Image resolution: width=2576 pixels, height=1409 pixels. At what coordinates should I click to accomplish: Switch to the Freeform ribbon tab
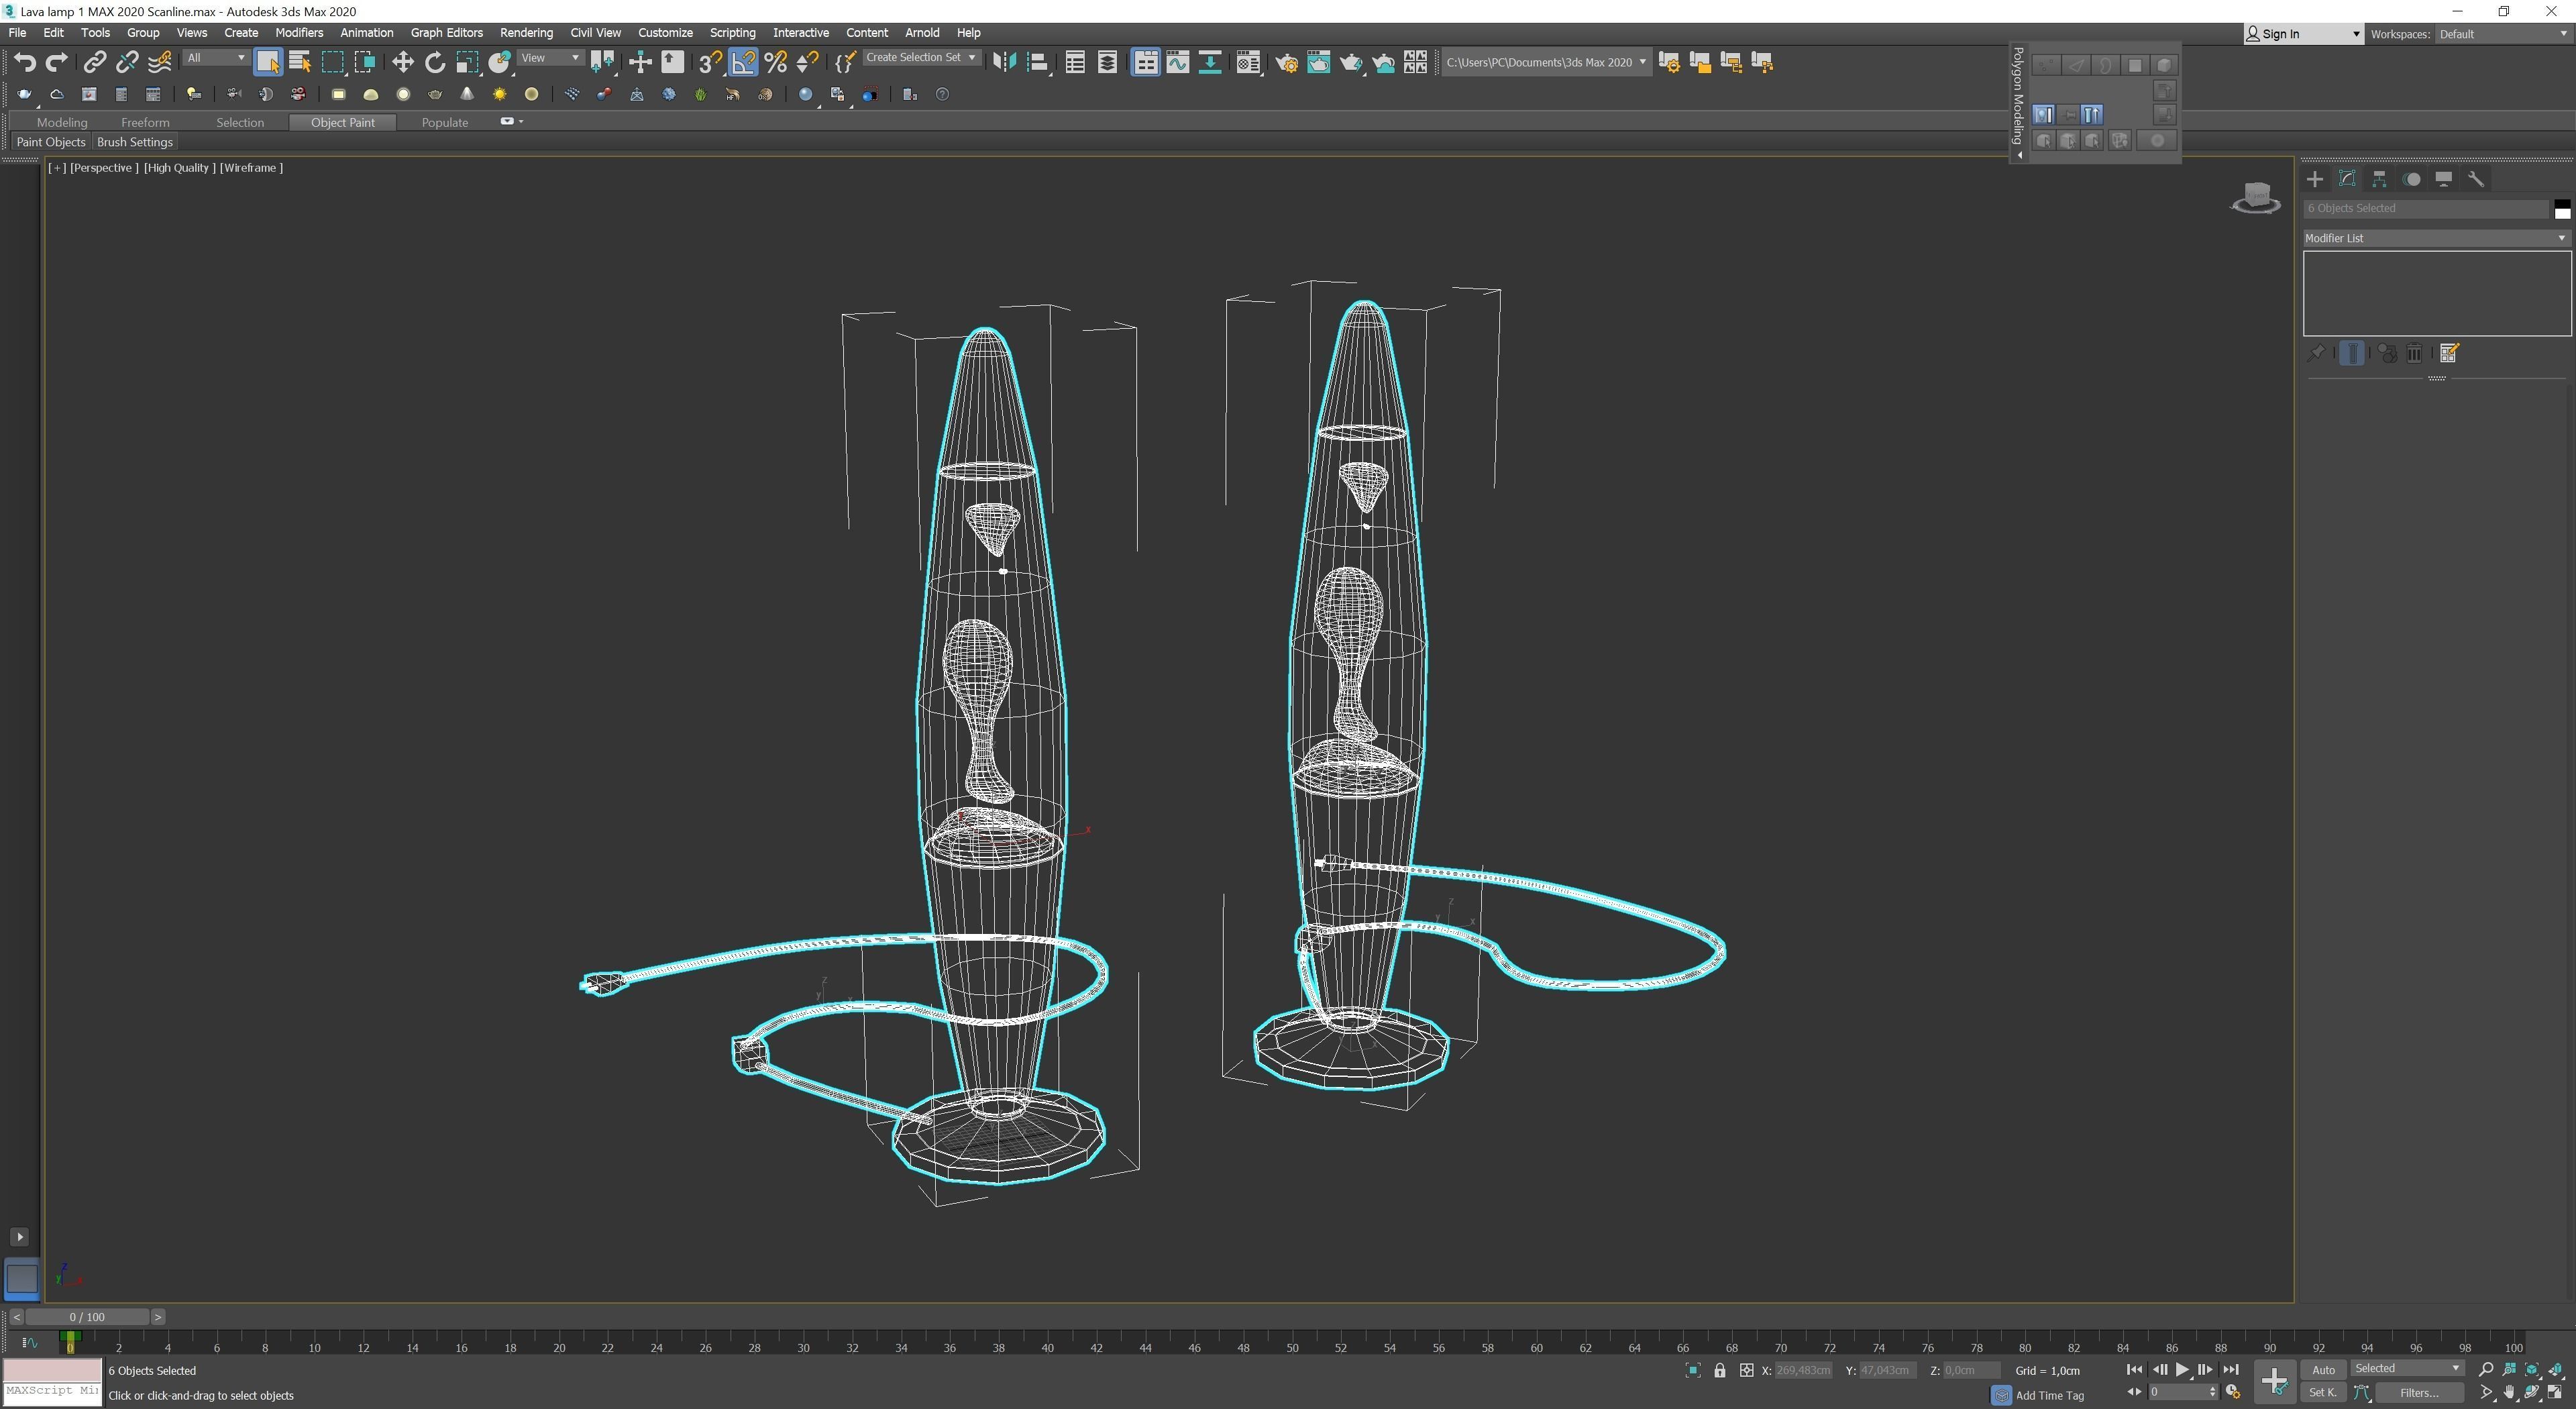(x=145, y=122)
